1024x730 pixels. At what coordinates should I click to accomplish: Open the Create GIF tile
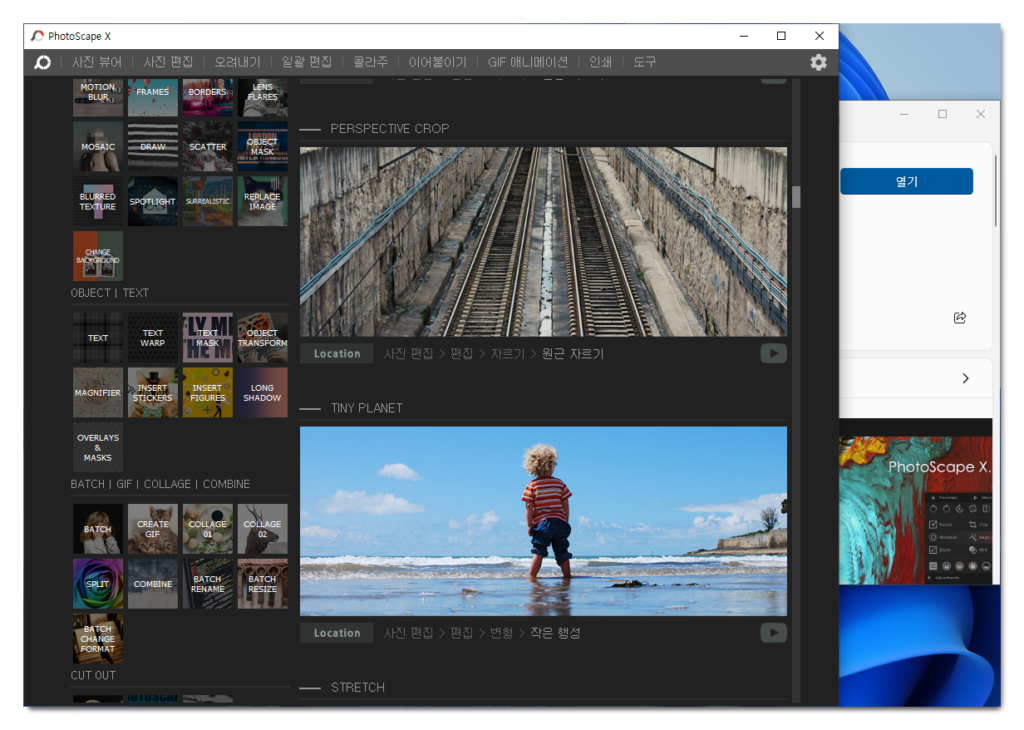[x=153, y=529]
